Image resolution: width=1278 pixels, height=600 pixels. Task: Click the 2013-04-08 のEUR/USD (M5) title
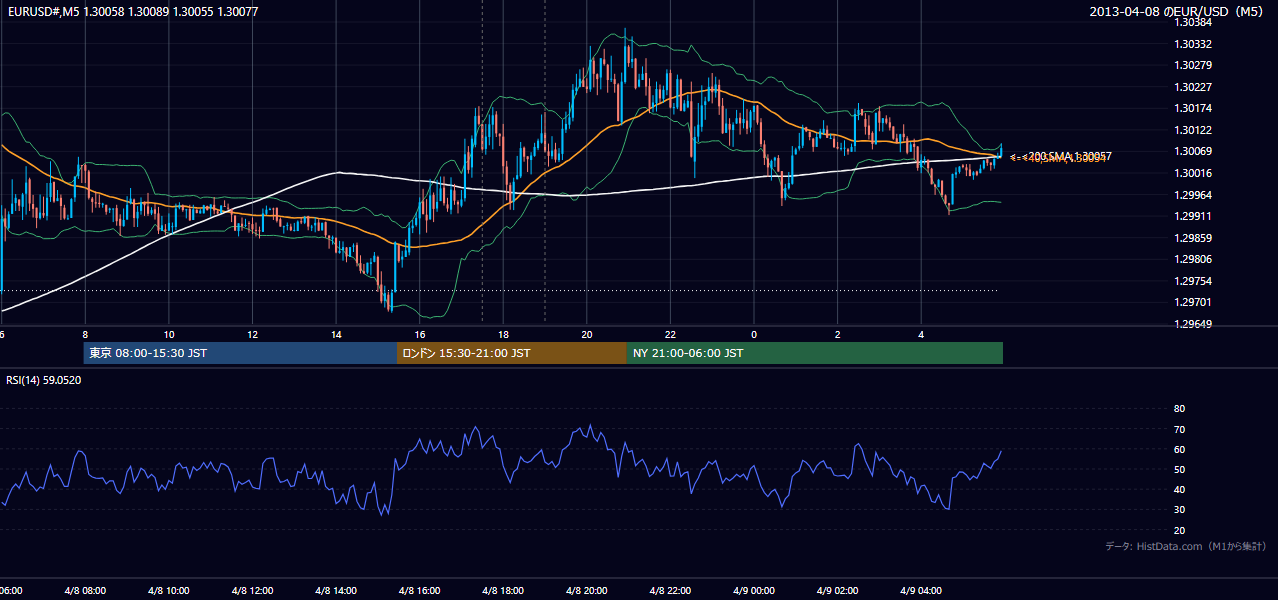(1178, 12)
